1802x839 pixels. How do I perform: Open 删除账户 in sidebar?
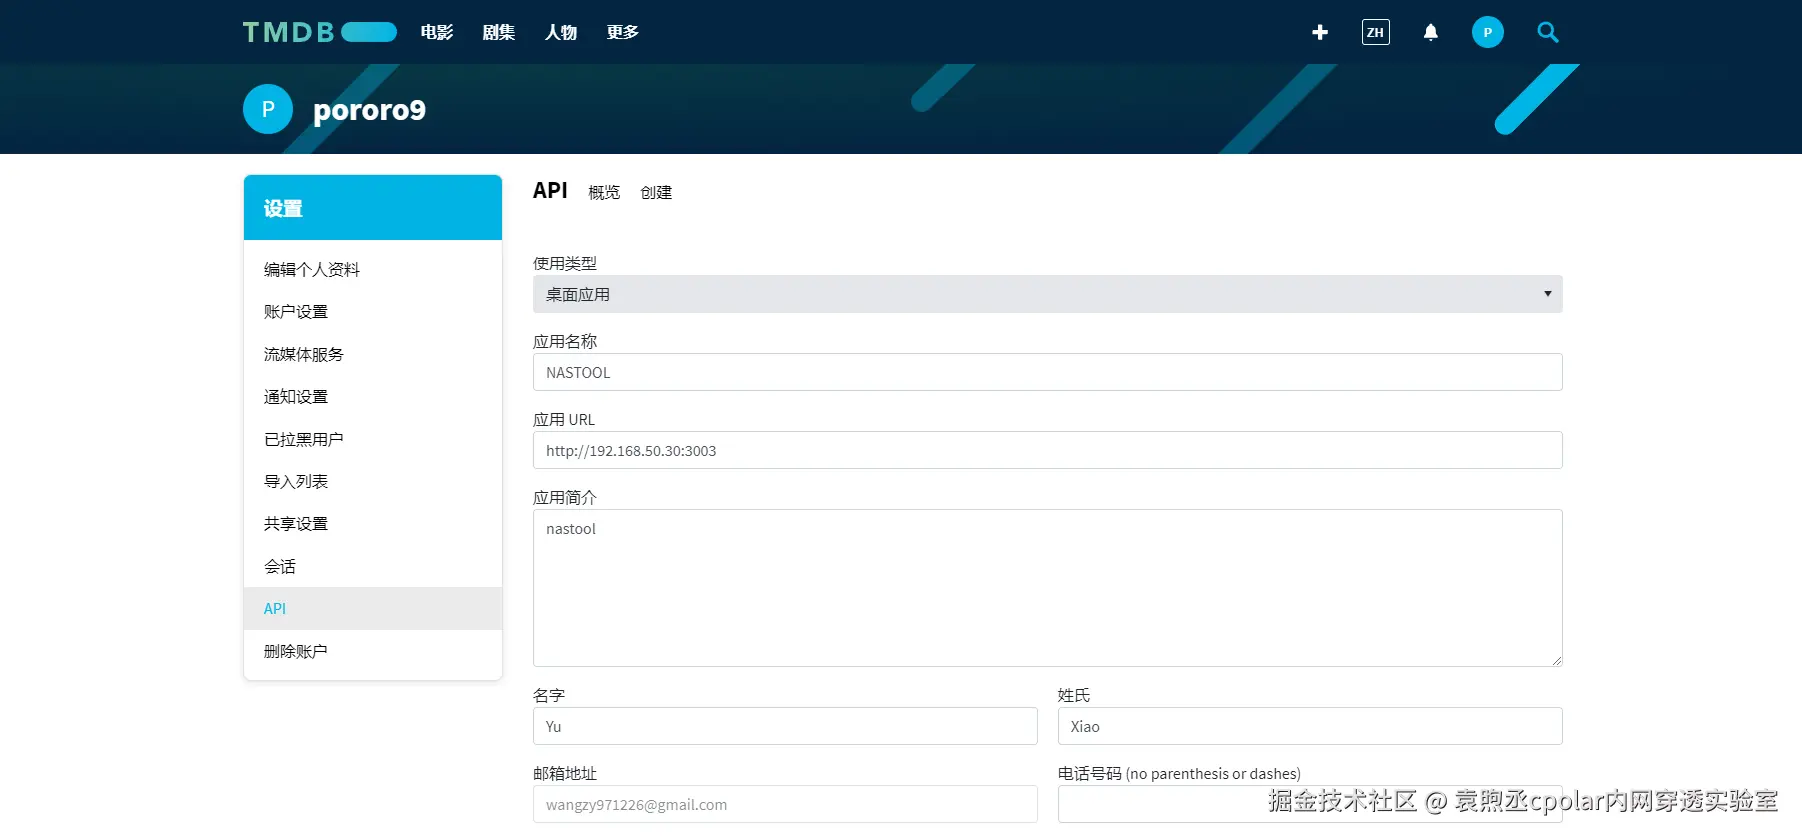(x=373, y=651)
